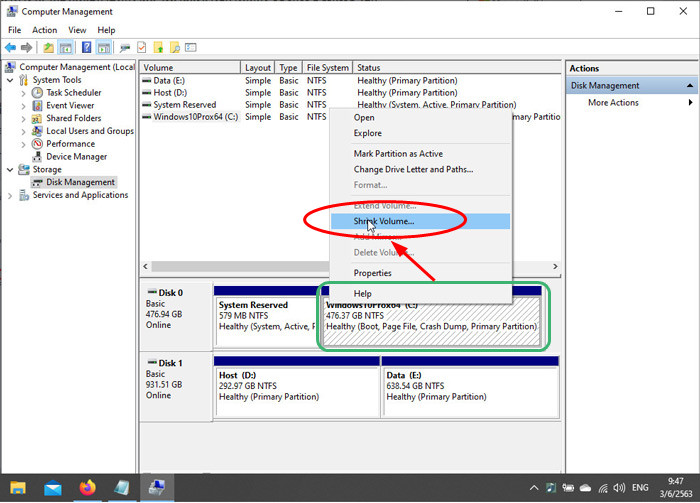
Task: Click the grey Forward arrow in the toolbar
Action: pyautogui.click(x=26, y=47)
